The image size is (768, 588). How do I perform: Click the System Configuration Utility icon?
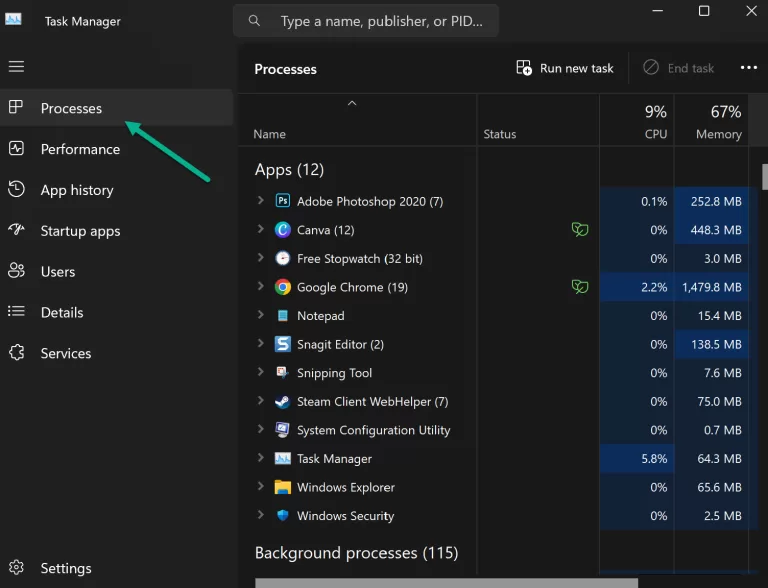tap(282, 430)
